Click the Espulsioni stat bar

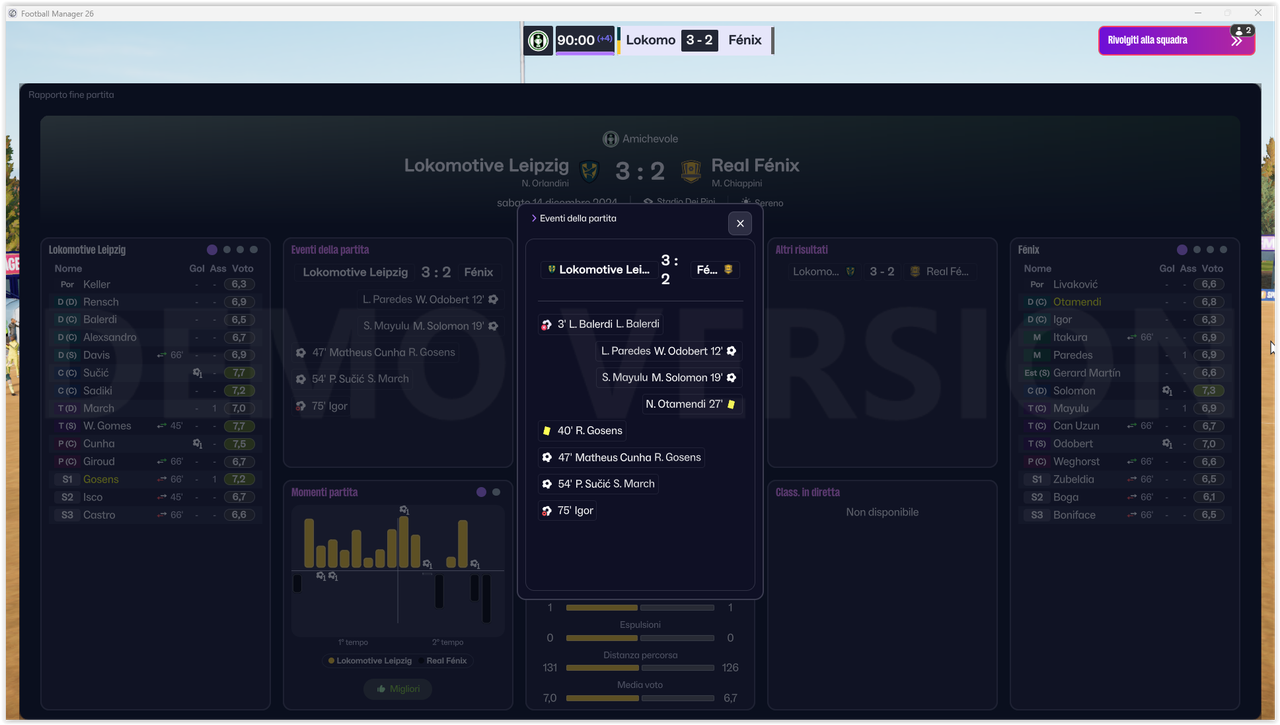coord(640,638)
